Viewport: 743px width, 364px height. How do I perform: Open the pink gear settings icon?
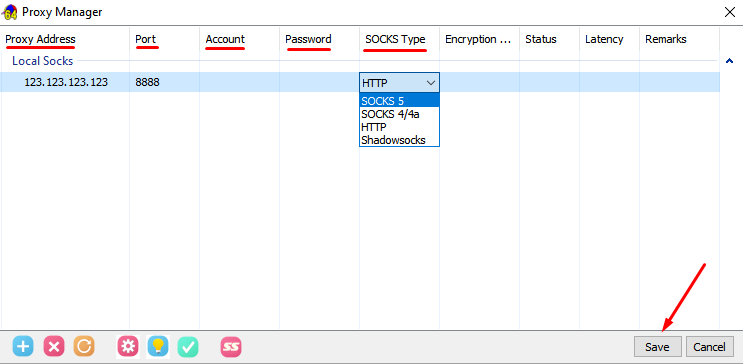coord(128,347)
